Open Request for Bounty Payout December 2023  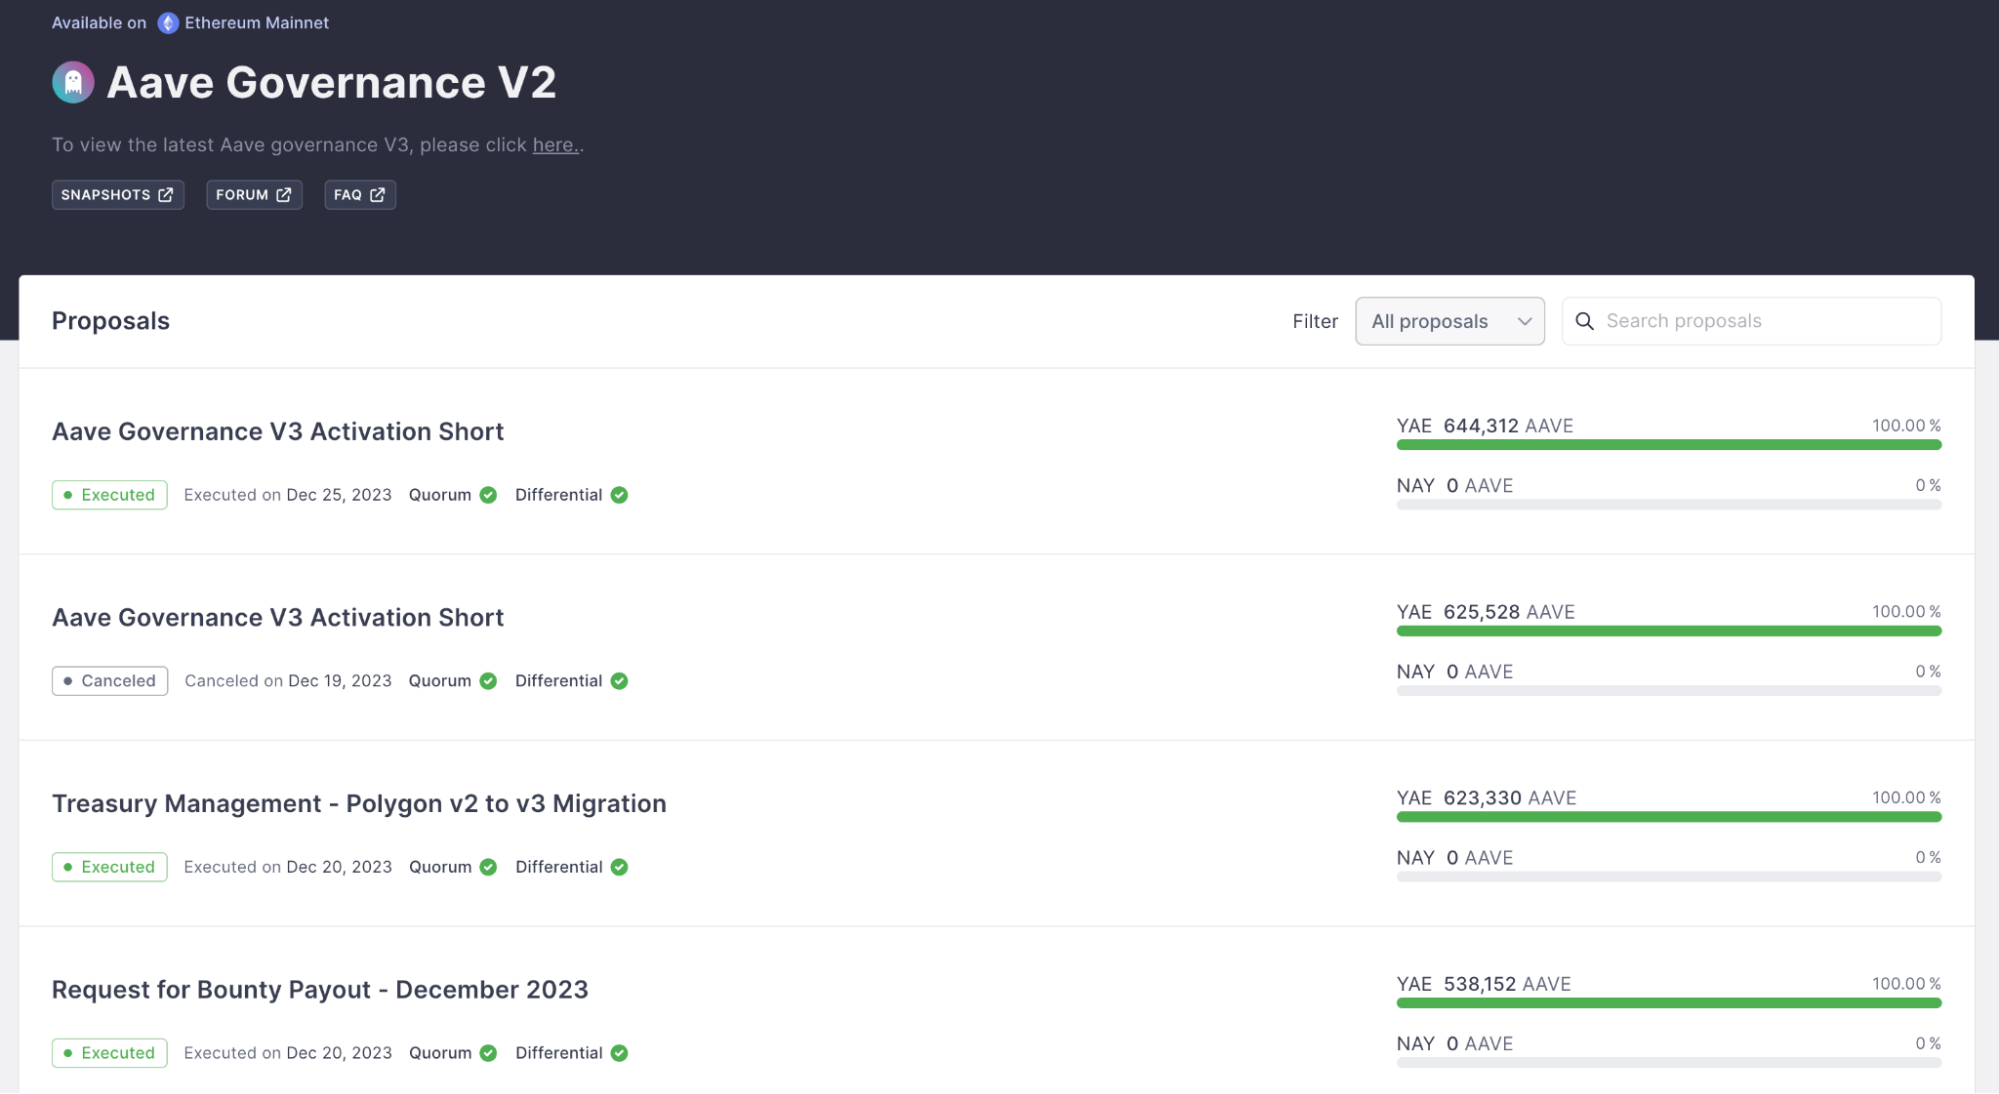320,990
